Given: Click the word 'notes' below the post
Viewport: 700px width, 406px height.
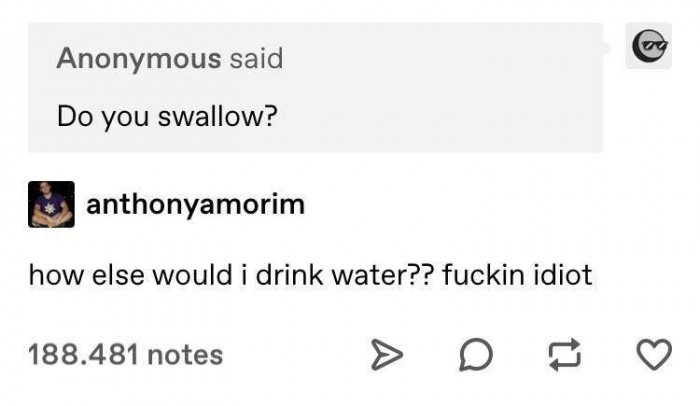Looking at the screenshot, I should [185, 356].
